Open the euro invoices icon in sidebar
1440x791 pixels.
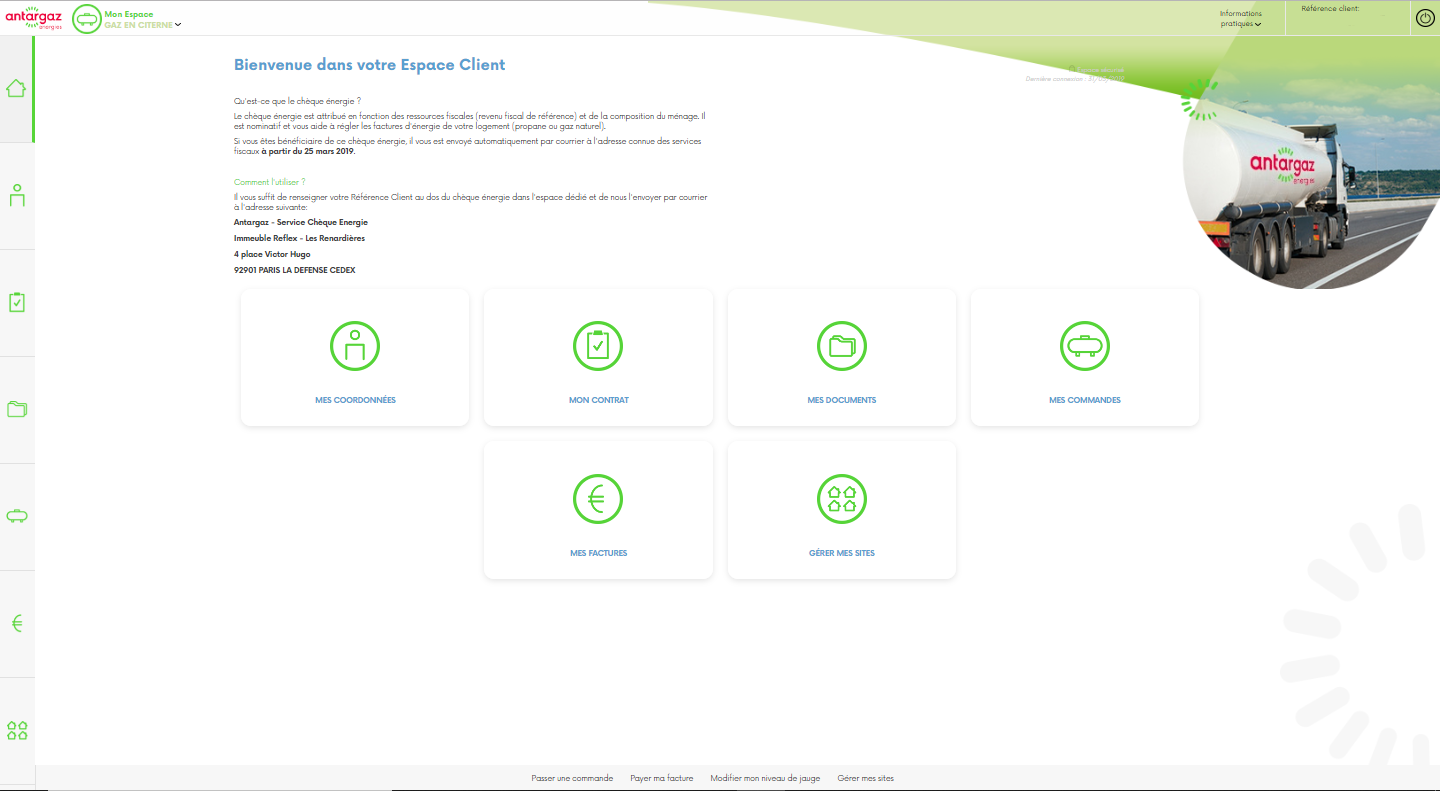click(16, 623)
